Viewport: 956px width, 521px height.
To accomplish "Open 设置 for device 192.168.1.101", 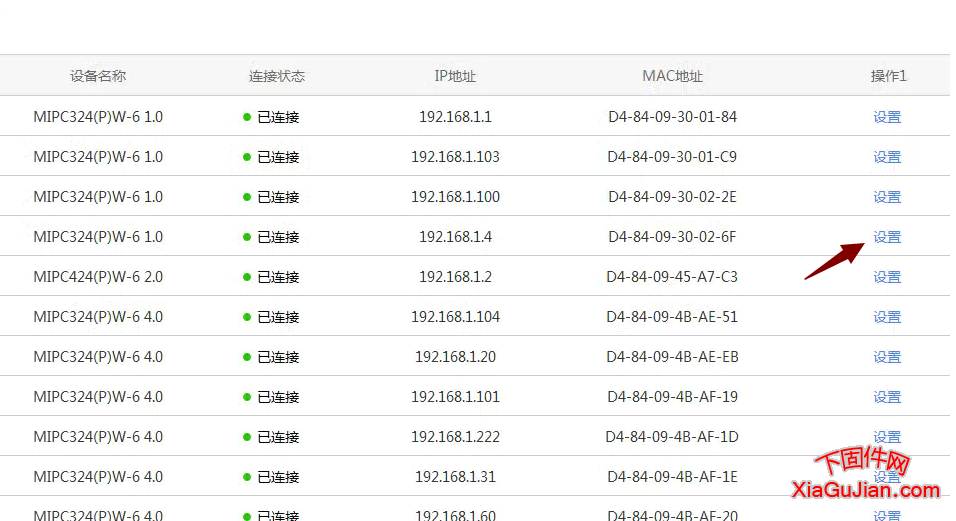I will tap(886, 397).
